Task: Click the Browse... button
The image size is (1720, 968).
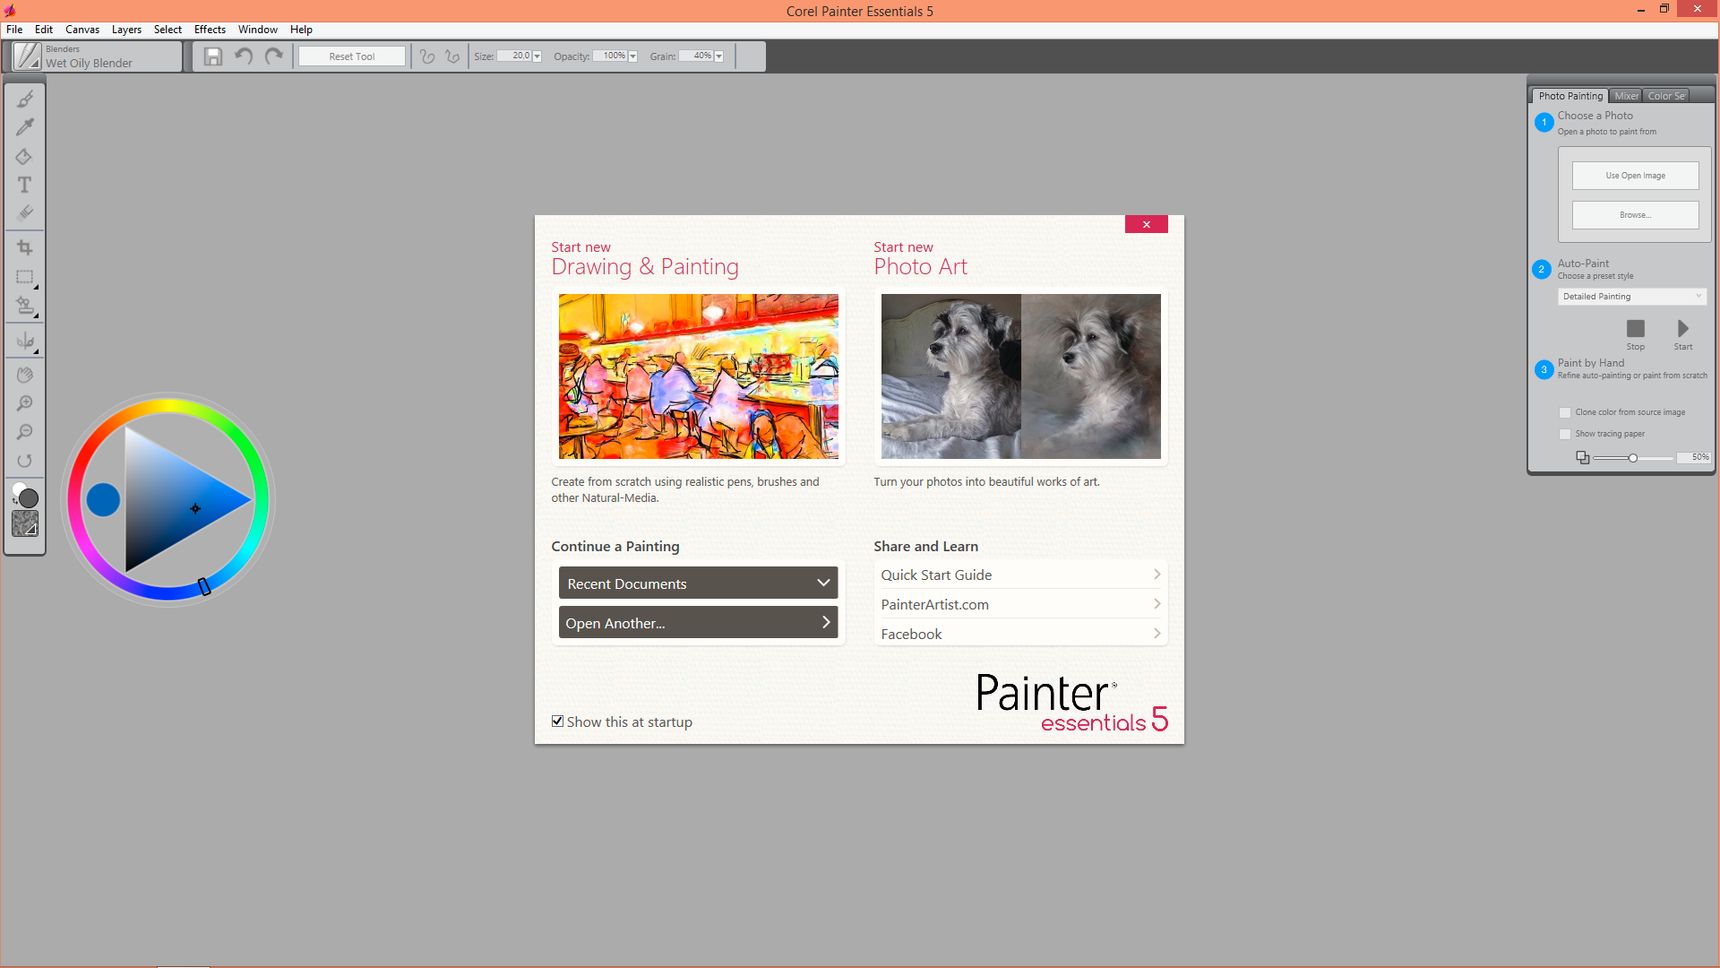Action: tap(1635, 215)
